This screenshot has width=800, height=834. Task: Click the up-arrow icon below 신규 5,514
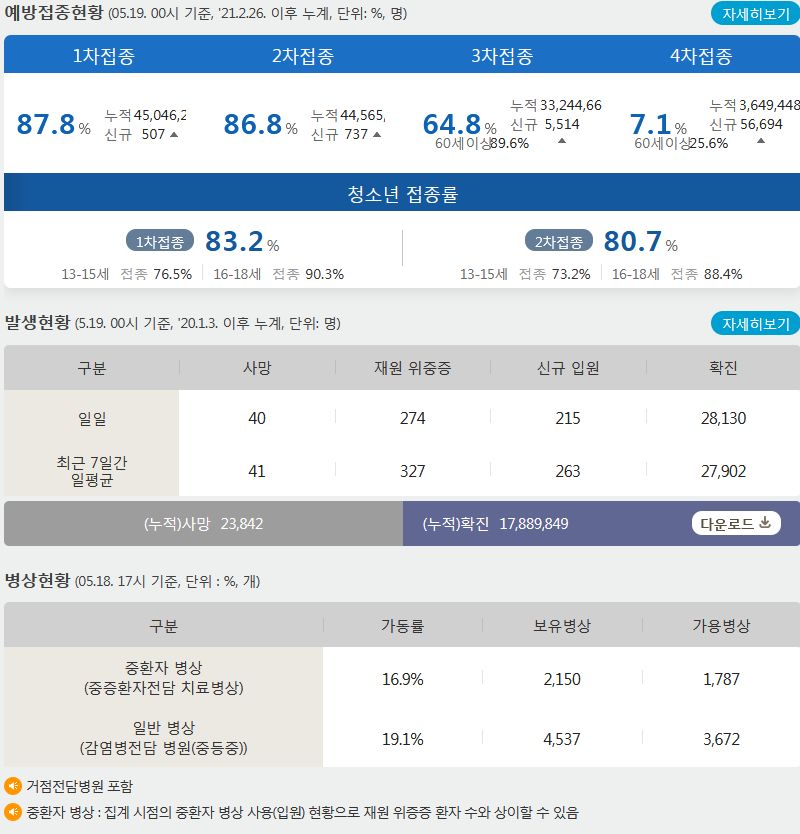coord(562,141)
